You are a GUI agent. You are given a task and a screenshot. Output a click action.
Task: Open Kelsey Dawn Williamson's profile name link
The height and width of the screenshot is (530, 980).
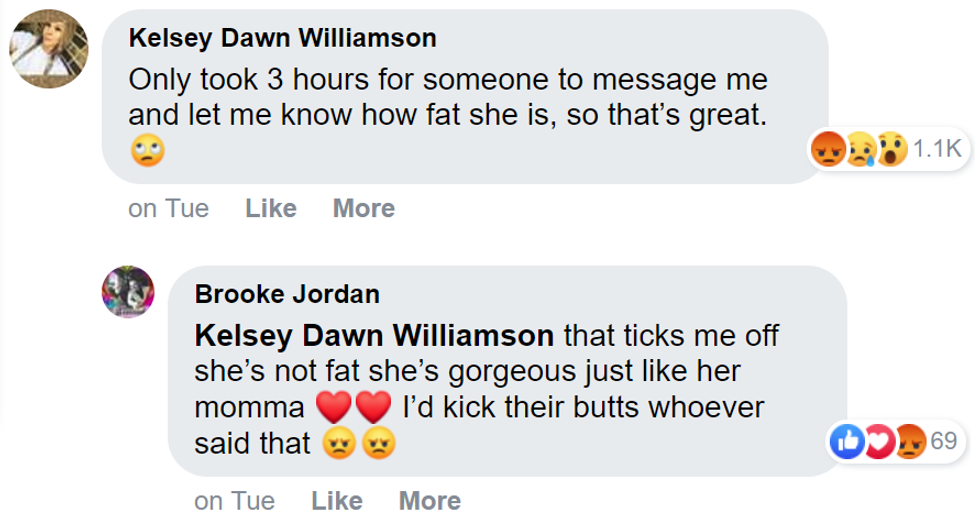point(283,39)
